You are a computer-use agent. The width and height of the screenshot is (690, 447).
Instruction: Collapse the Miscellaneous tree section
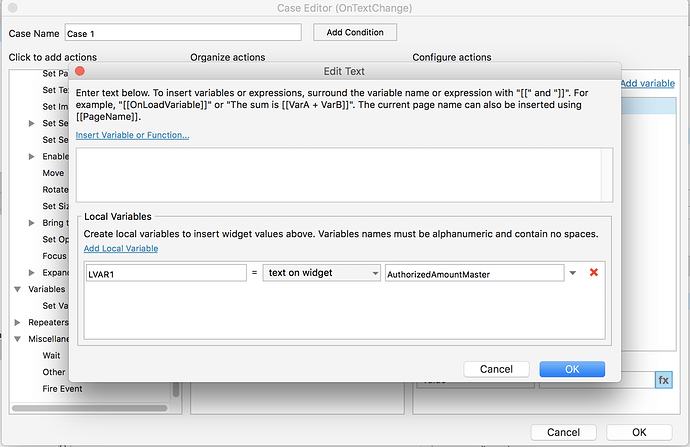18,339
